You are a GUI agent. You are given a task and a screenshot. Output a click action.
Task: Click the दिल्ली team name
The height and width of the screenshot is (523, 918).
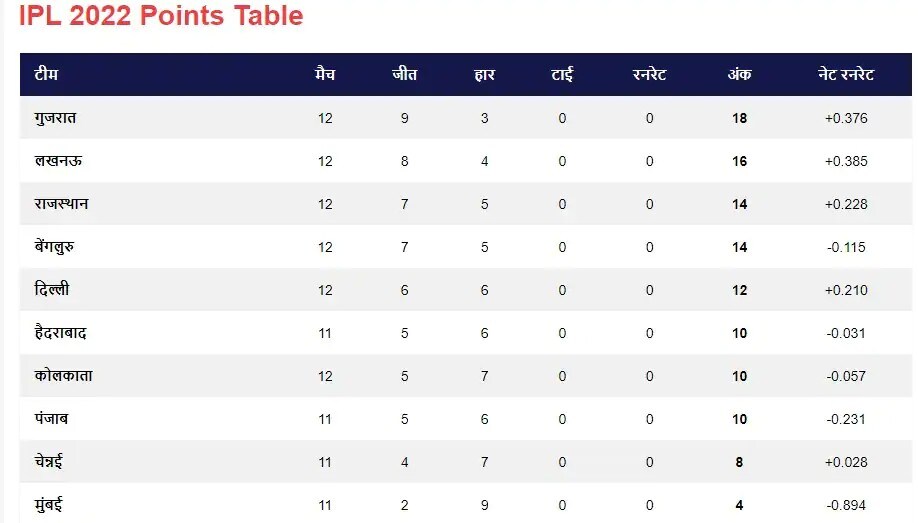pos(52,290)
